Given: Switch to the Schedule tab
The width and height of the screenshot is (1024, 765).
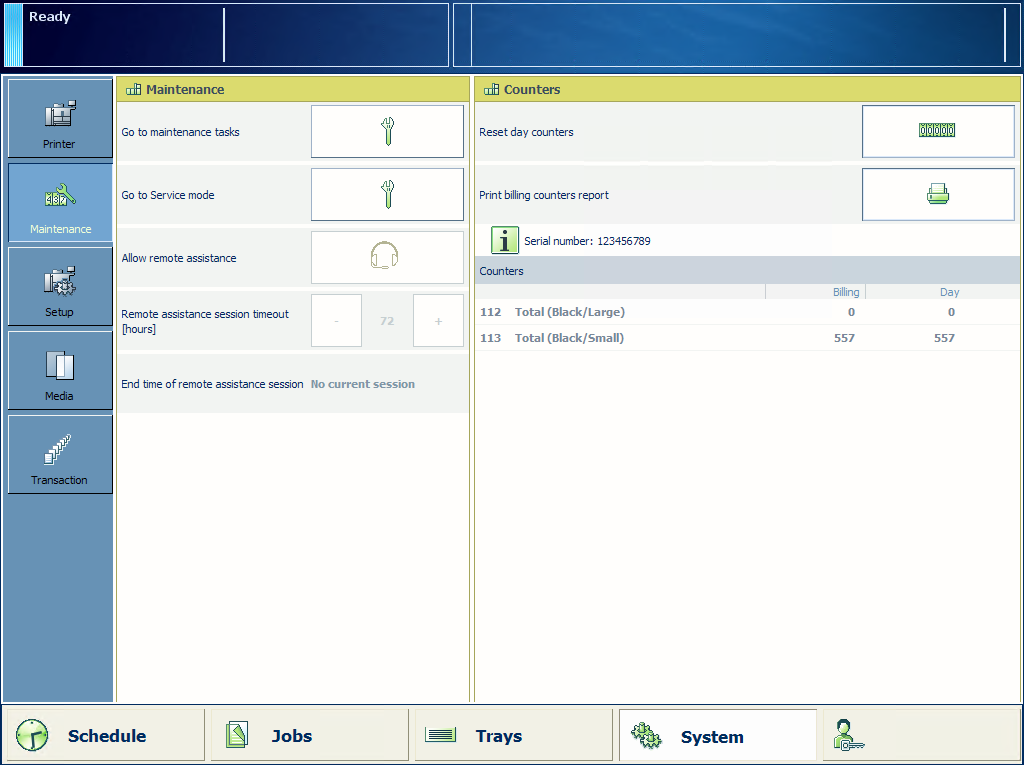Looking at the screenshot, I should pyautogui.click(x=105, y=736).
